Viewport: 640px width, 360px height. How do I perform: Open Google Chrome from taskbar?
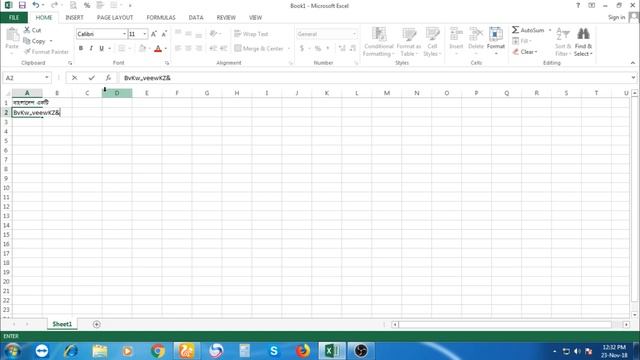(158, 351)
